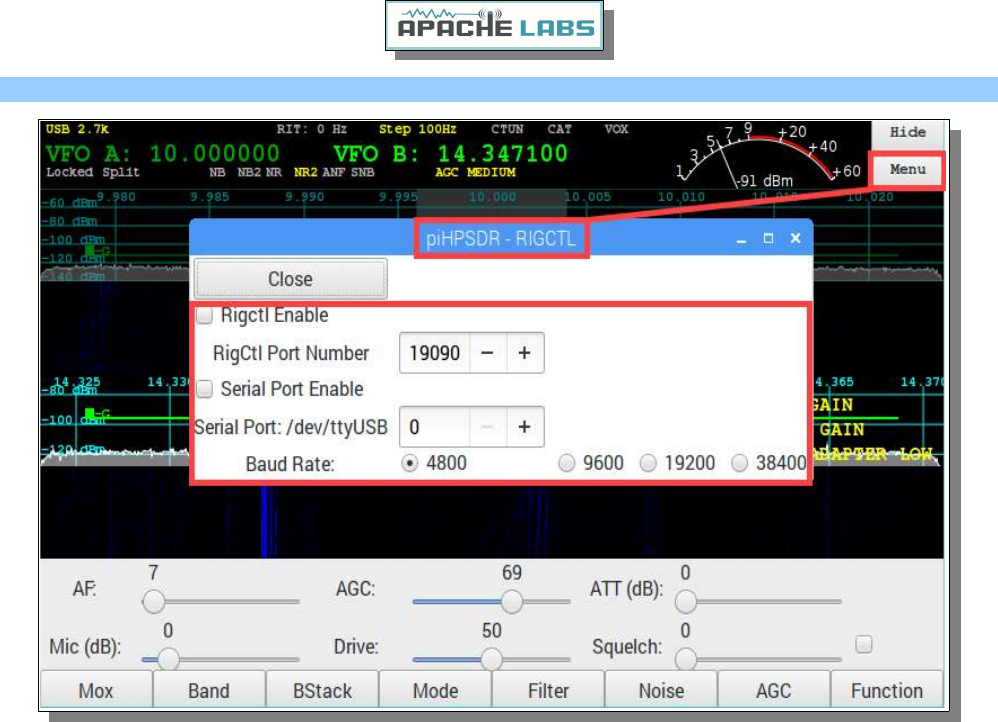Image resolution: width=998 pixels, height=722 pixels.
Task: Click the VOX indicator
Action: [616, 129]
